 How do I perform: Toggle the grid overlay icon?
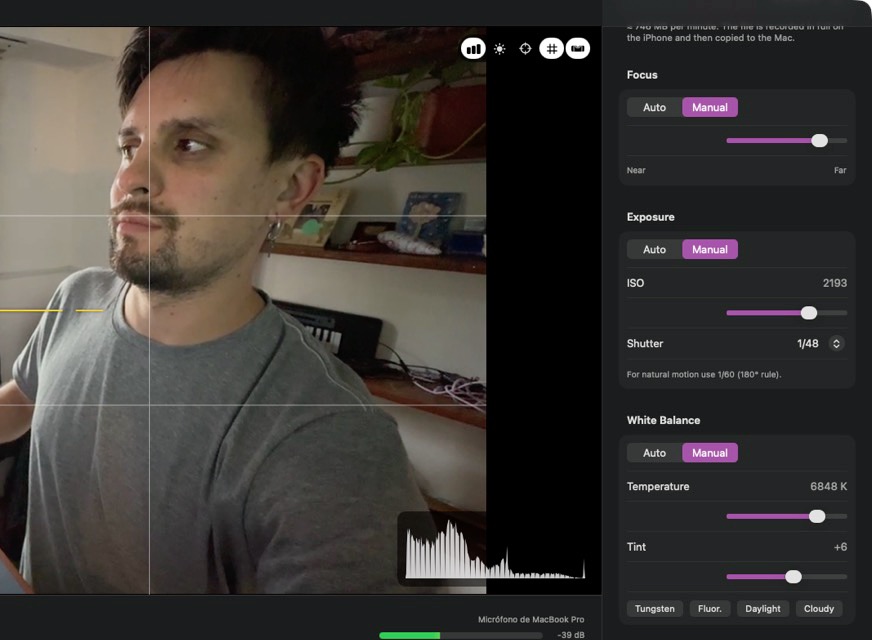(x=551, y=49)
